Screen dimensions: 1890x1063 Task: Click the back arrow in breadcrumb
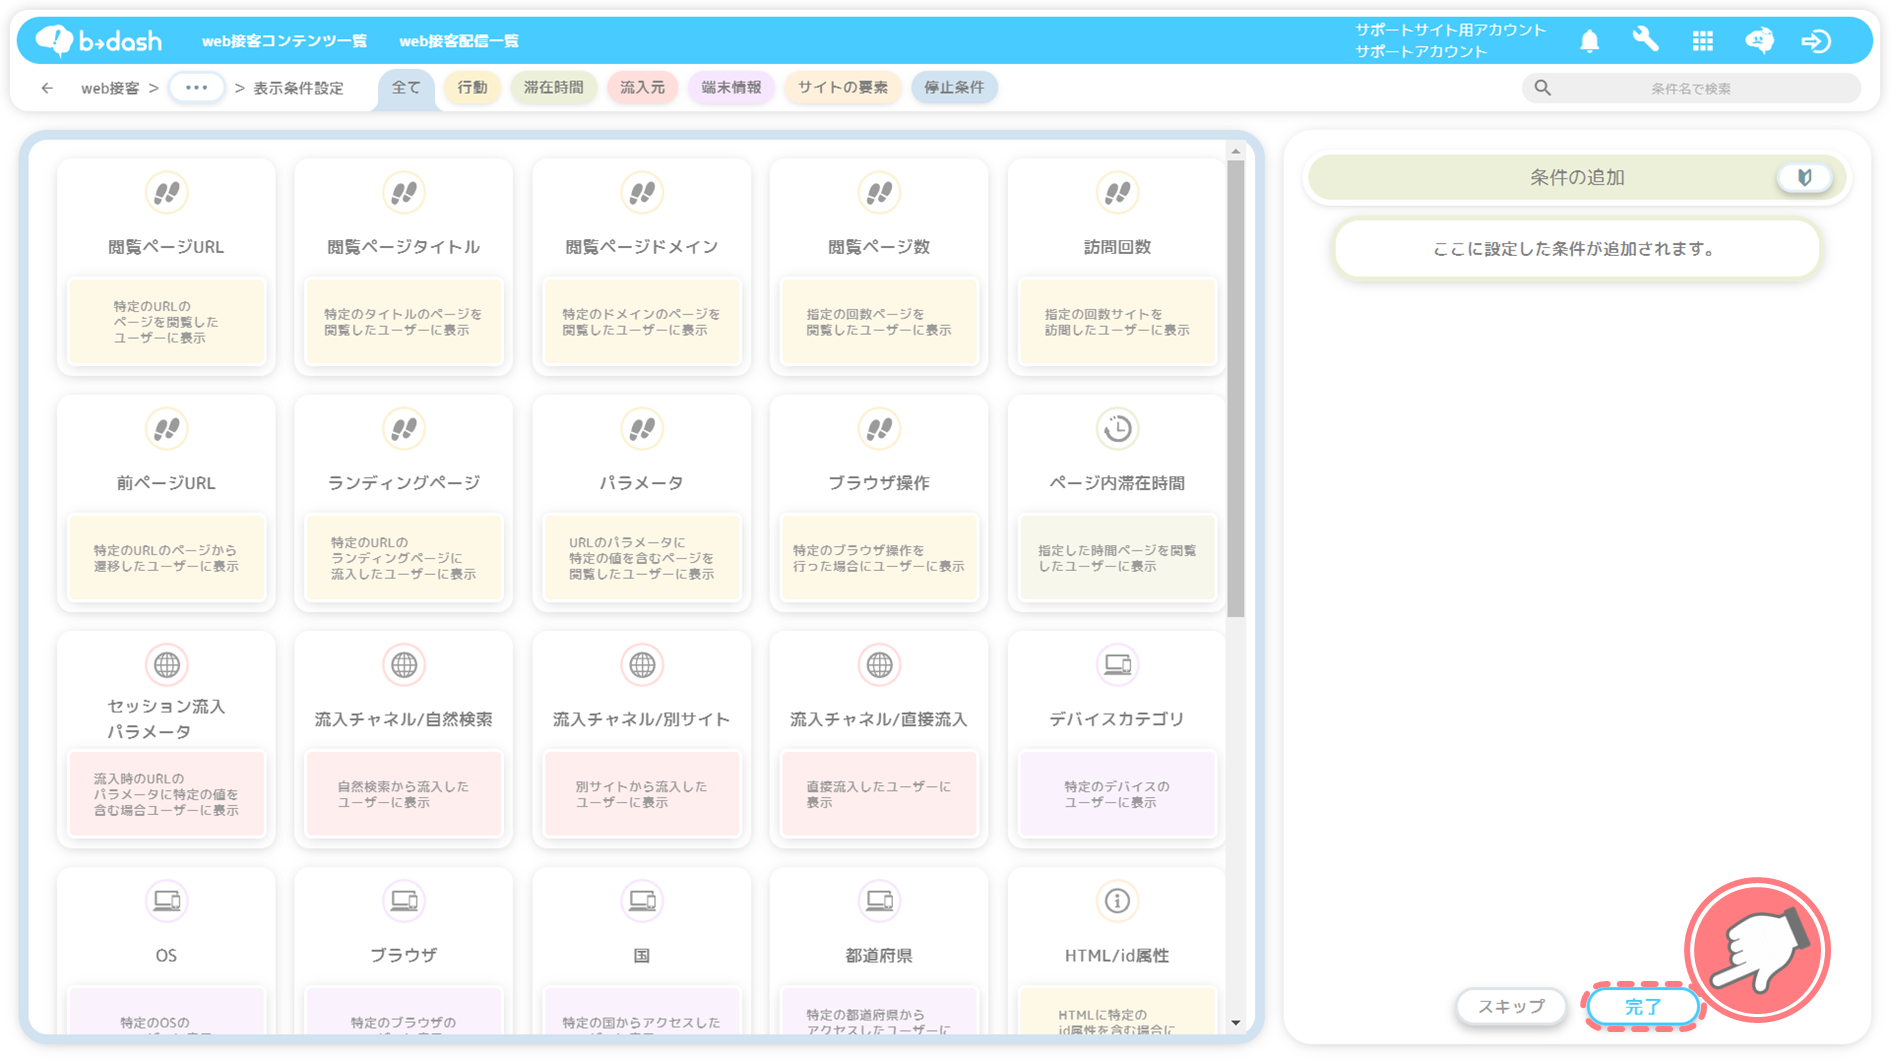pyautogui.click(x=47, y=88)
